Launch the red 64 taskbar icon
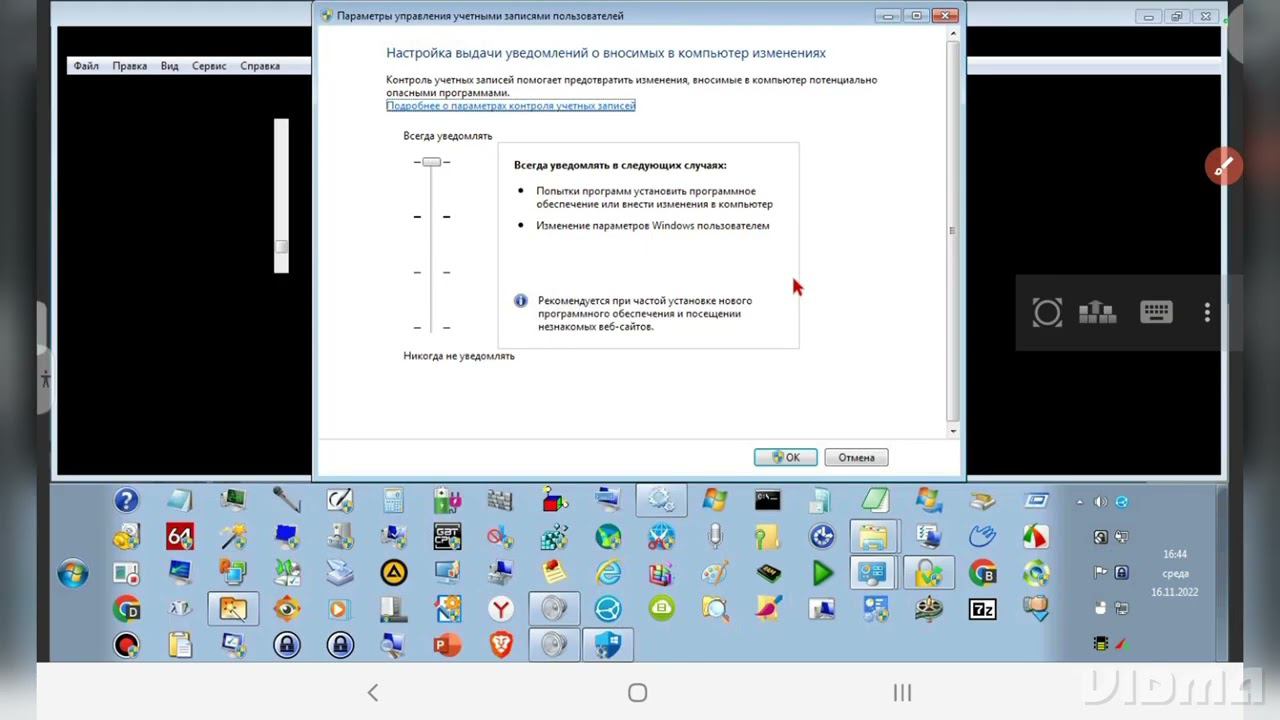 point(180,537)
